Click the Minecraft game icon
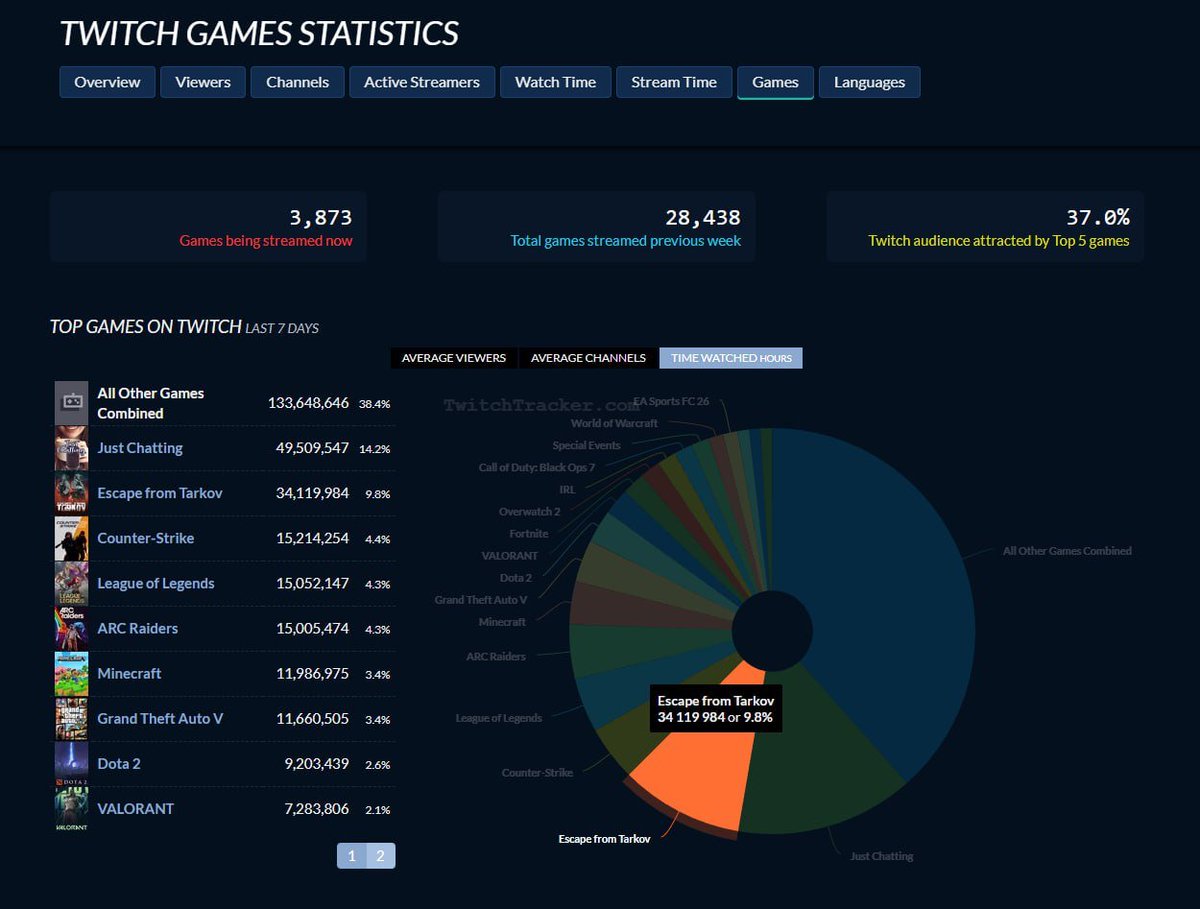The width and height of the screenshot is (1200, 909). 72,673
